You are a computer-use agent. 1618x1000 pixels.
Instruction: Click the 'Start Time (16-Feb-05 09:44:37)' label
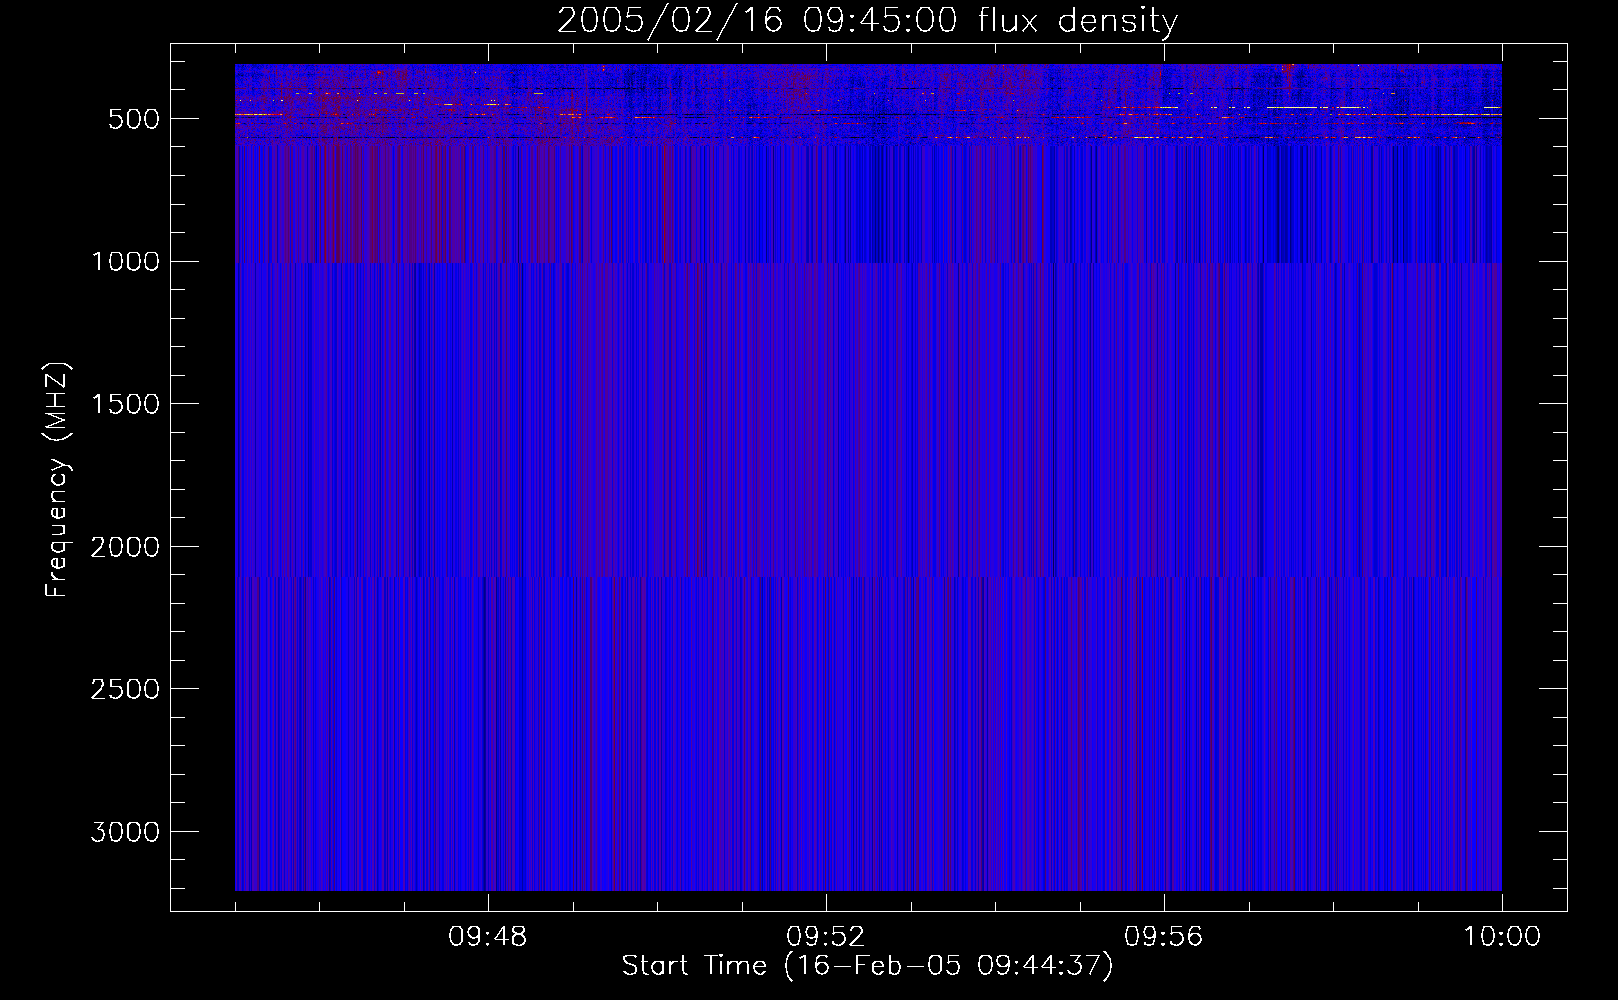point(867,966)
